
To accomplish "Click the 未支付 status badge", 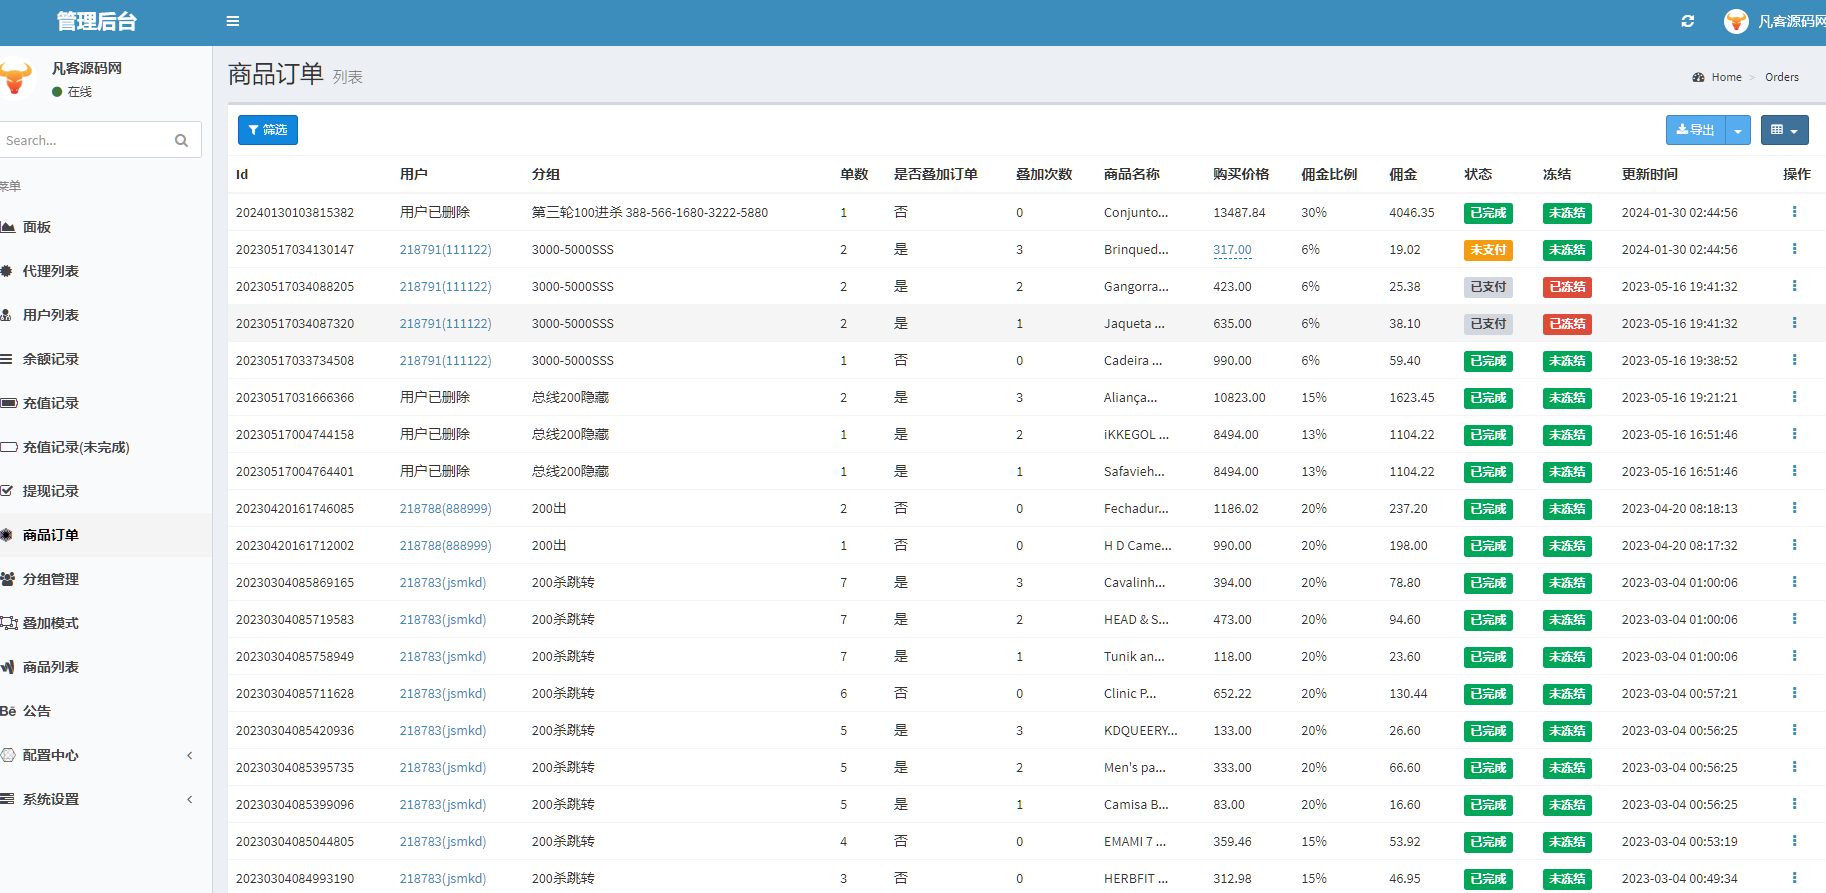I will pos(1487,250).
